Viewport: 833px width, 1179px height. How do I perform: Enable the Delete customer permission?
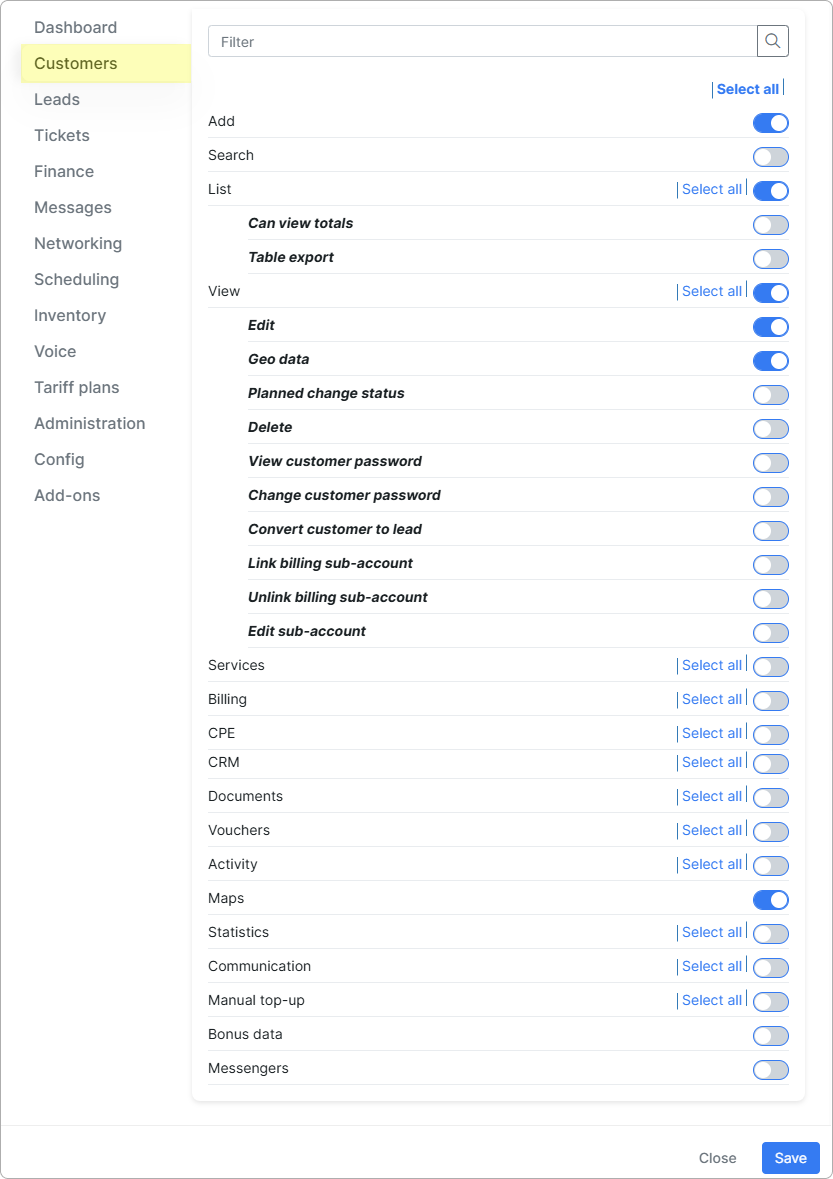tap(771, 429)
